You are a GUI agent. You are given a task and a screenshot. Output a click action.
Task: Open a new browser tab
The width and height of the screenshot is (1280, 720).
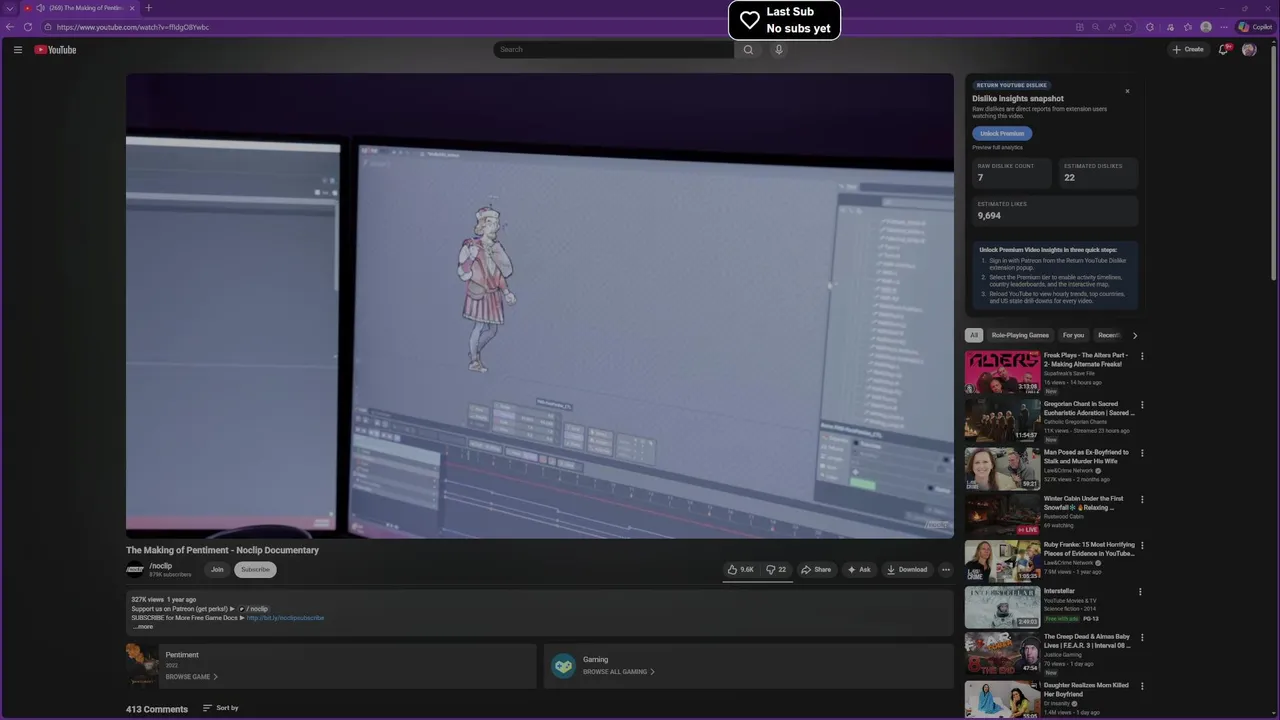[x=148, y=8]
